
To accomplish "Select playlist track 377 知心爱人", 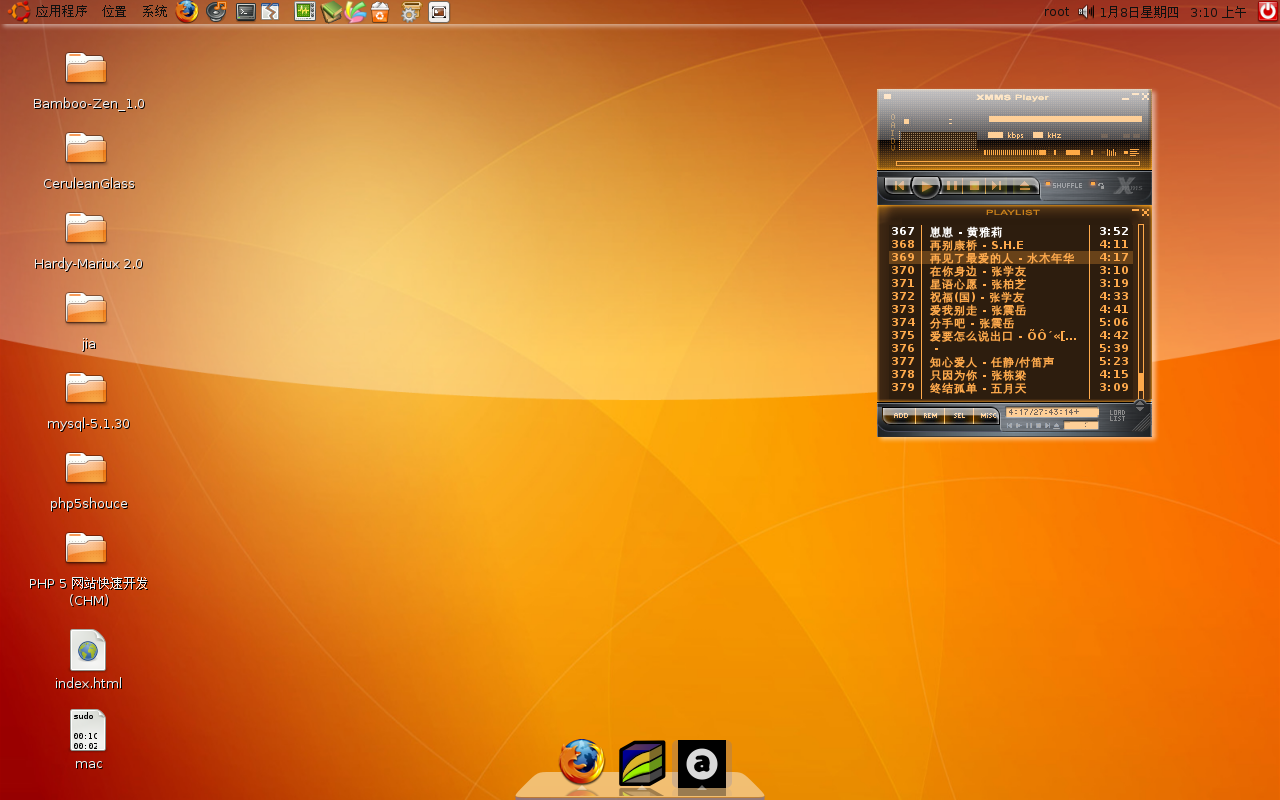I will click(x=1010, y=362).
